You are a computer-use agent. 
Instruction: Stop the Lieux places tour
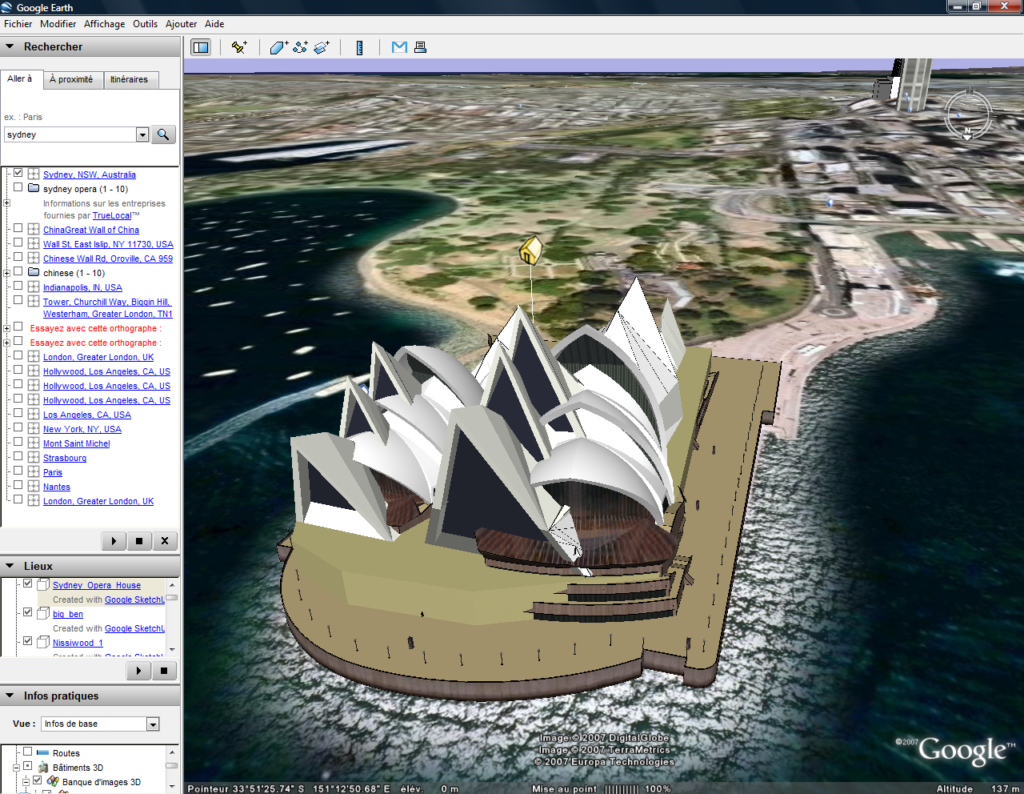(x=164, y=671)
